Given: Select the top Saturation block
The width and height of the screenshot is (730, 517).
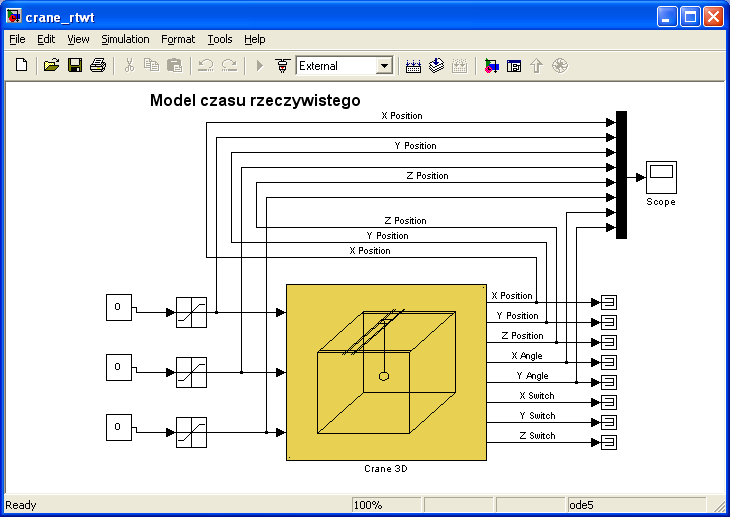Looking at the screenshot, I should pyautogui.click(x=191, y=313).
